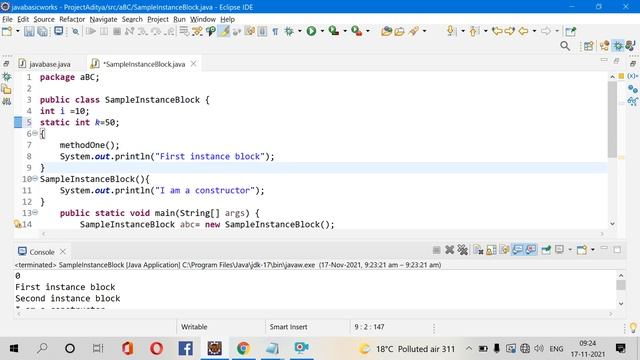Click the Save All toolbar icon
The height and width of the screenshot is (360, 640).
42,31
